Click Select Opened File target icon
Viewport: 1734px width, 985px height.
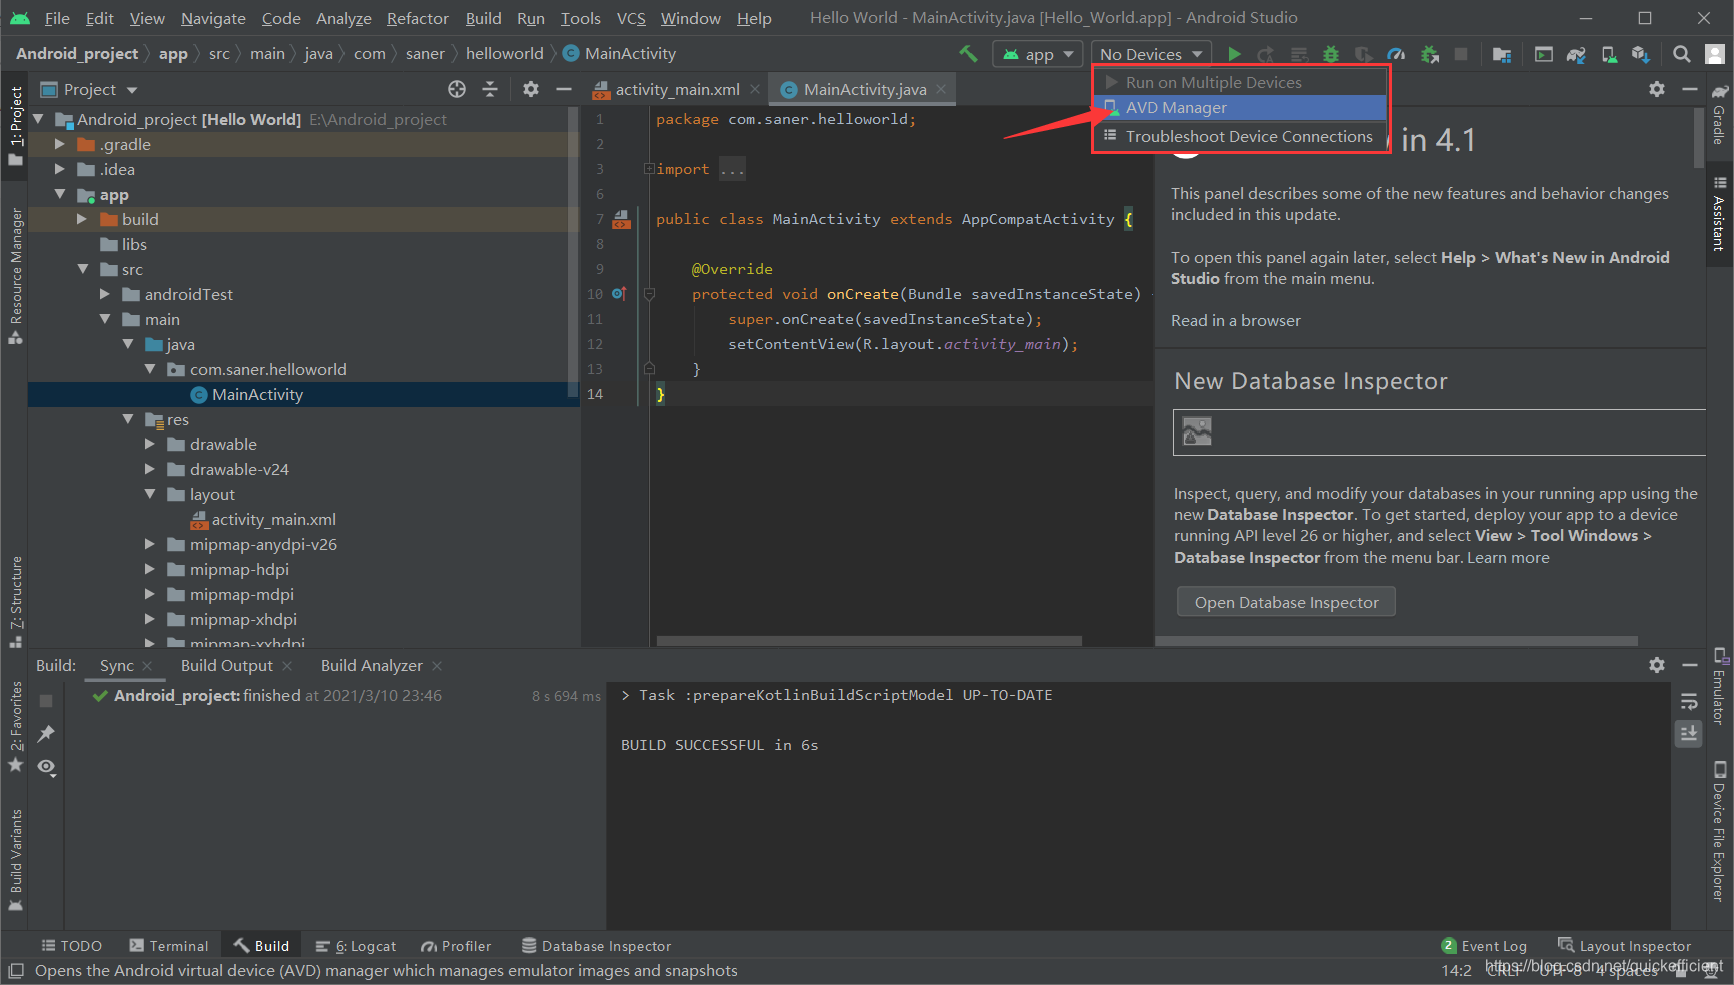(457, 89)
